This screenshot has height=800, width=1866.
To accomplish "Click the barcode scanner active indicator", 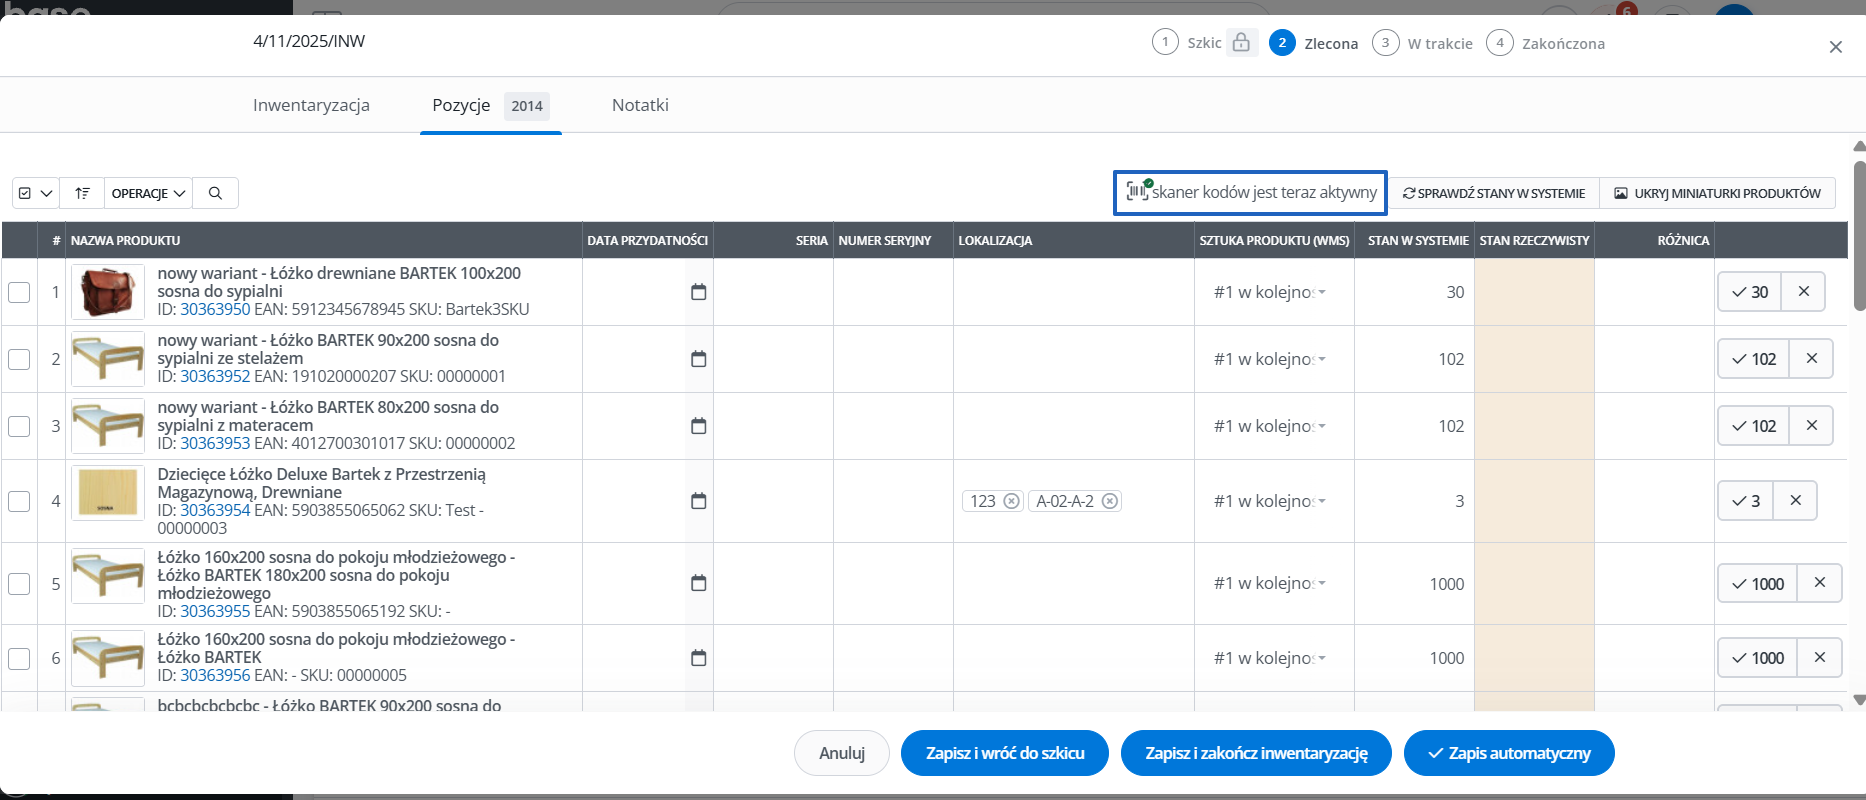I will [1250, 192].
